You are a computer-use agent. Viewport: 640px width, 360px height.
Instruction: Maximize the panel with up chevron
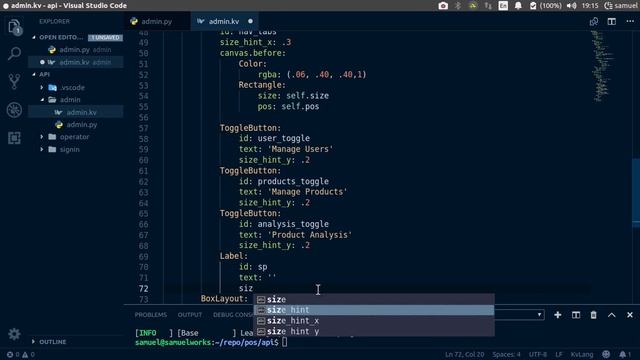[611, 315]
